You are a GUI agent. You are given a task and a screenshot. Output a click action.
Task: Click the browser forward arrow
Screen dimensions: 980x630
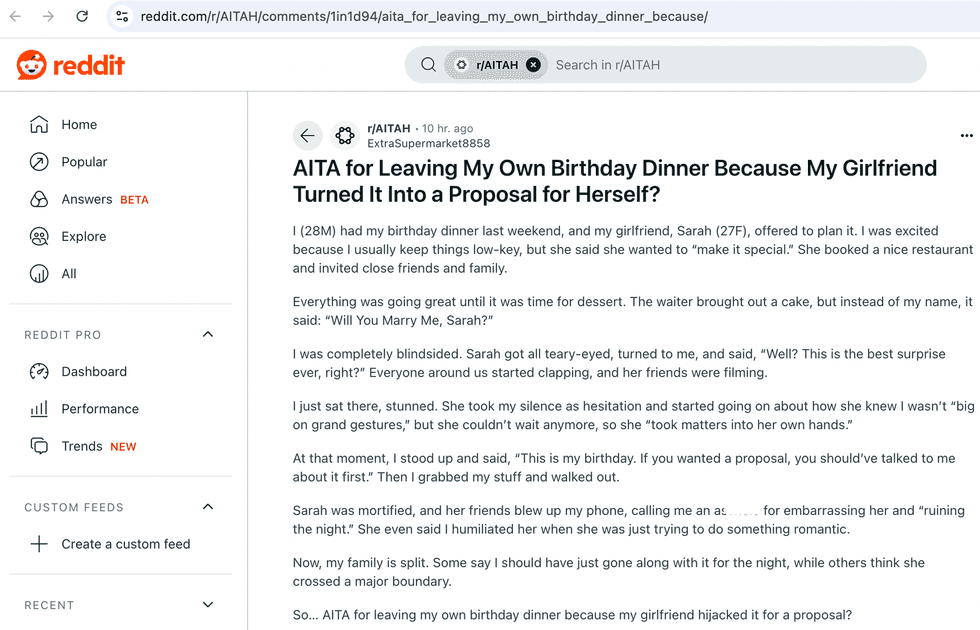[48, 16]
